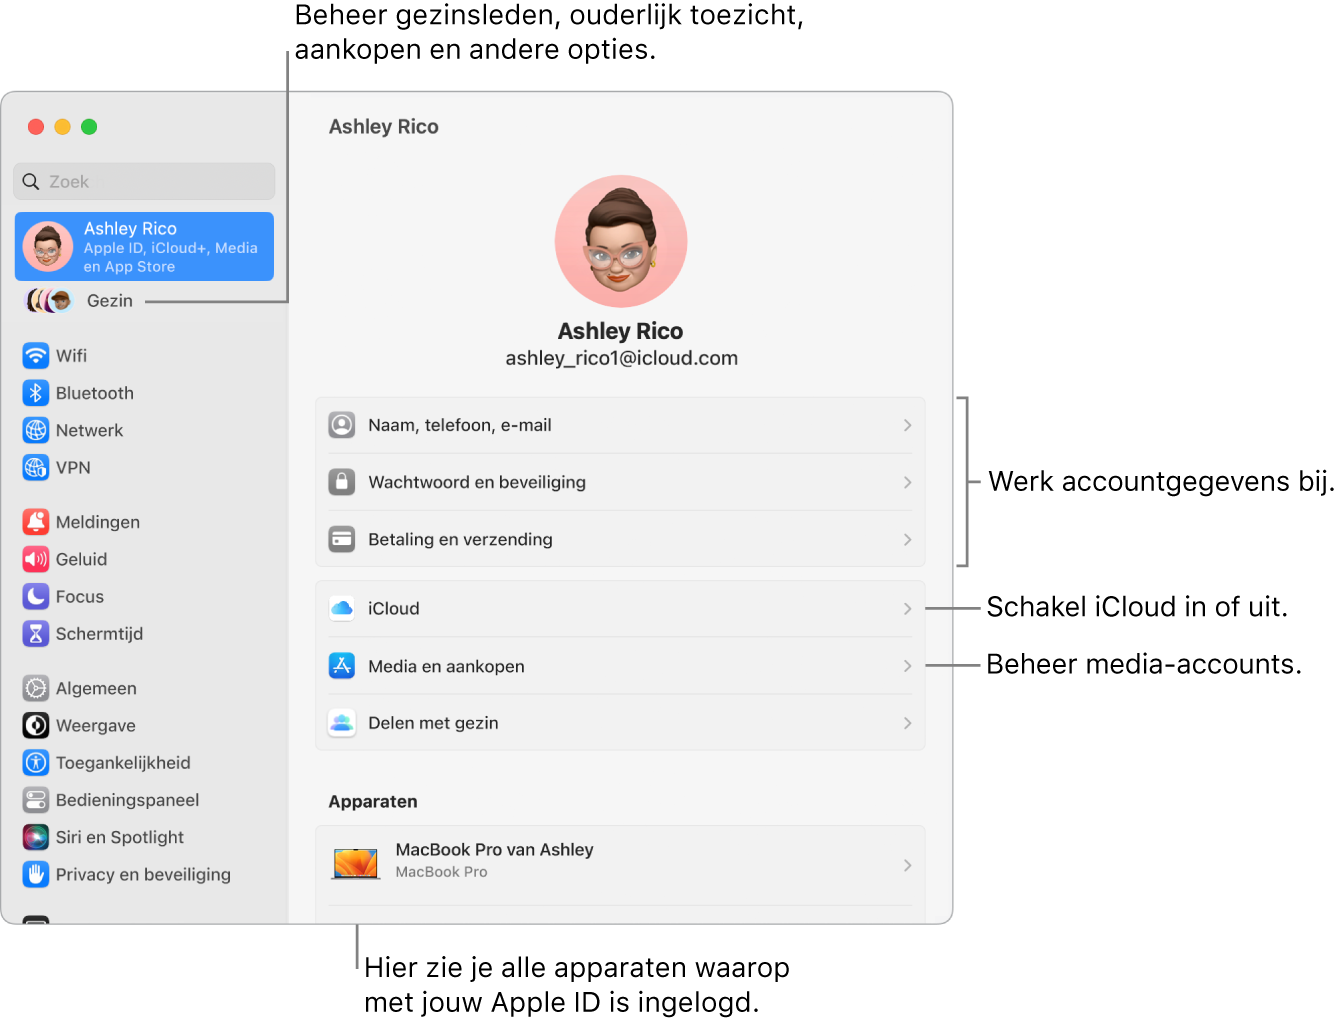This screenshot has height=1024, width=1343.
Task: Click the person icon of Naam, telefoon, e-mail
Action: tap(342, 425)
